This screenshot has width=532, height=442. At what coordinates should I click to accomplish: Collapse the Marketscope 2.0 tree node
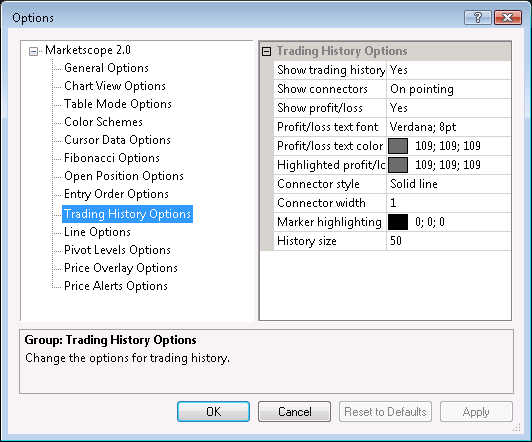[33, 52]
